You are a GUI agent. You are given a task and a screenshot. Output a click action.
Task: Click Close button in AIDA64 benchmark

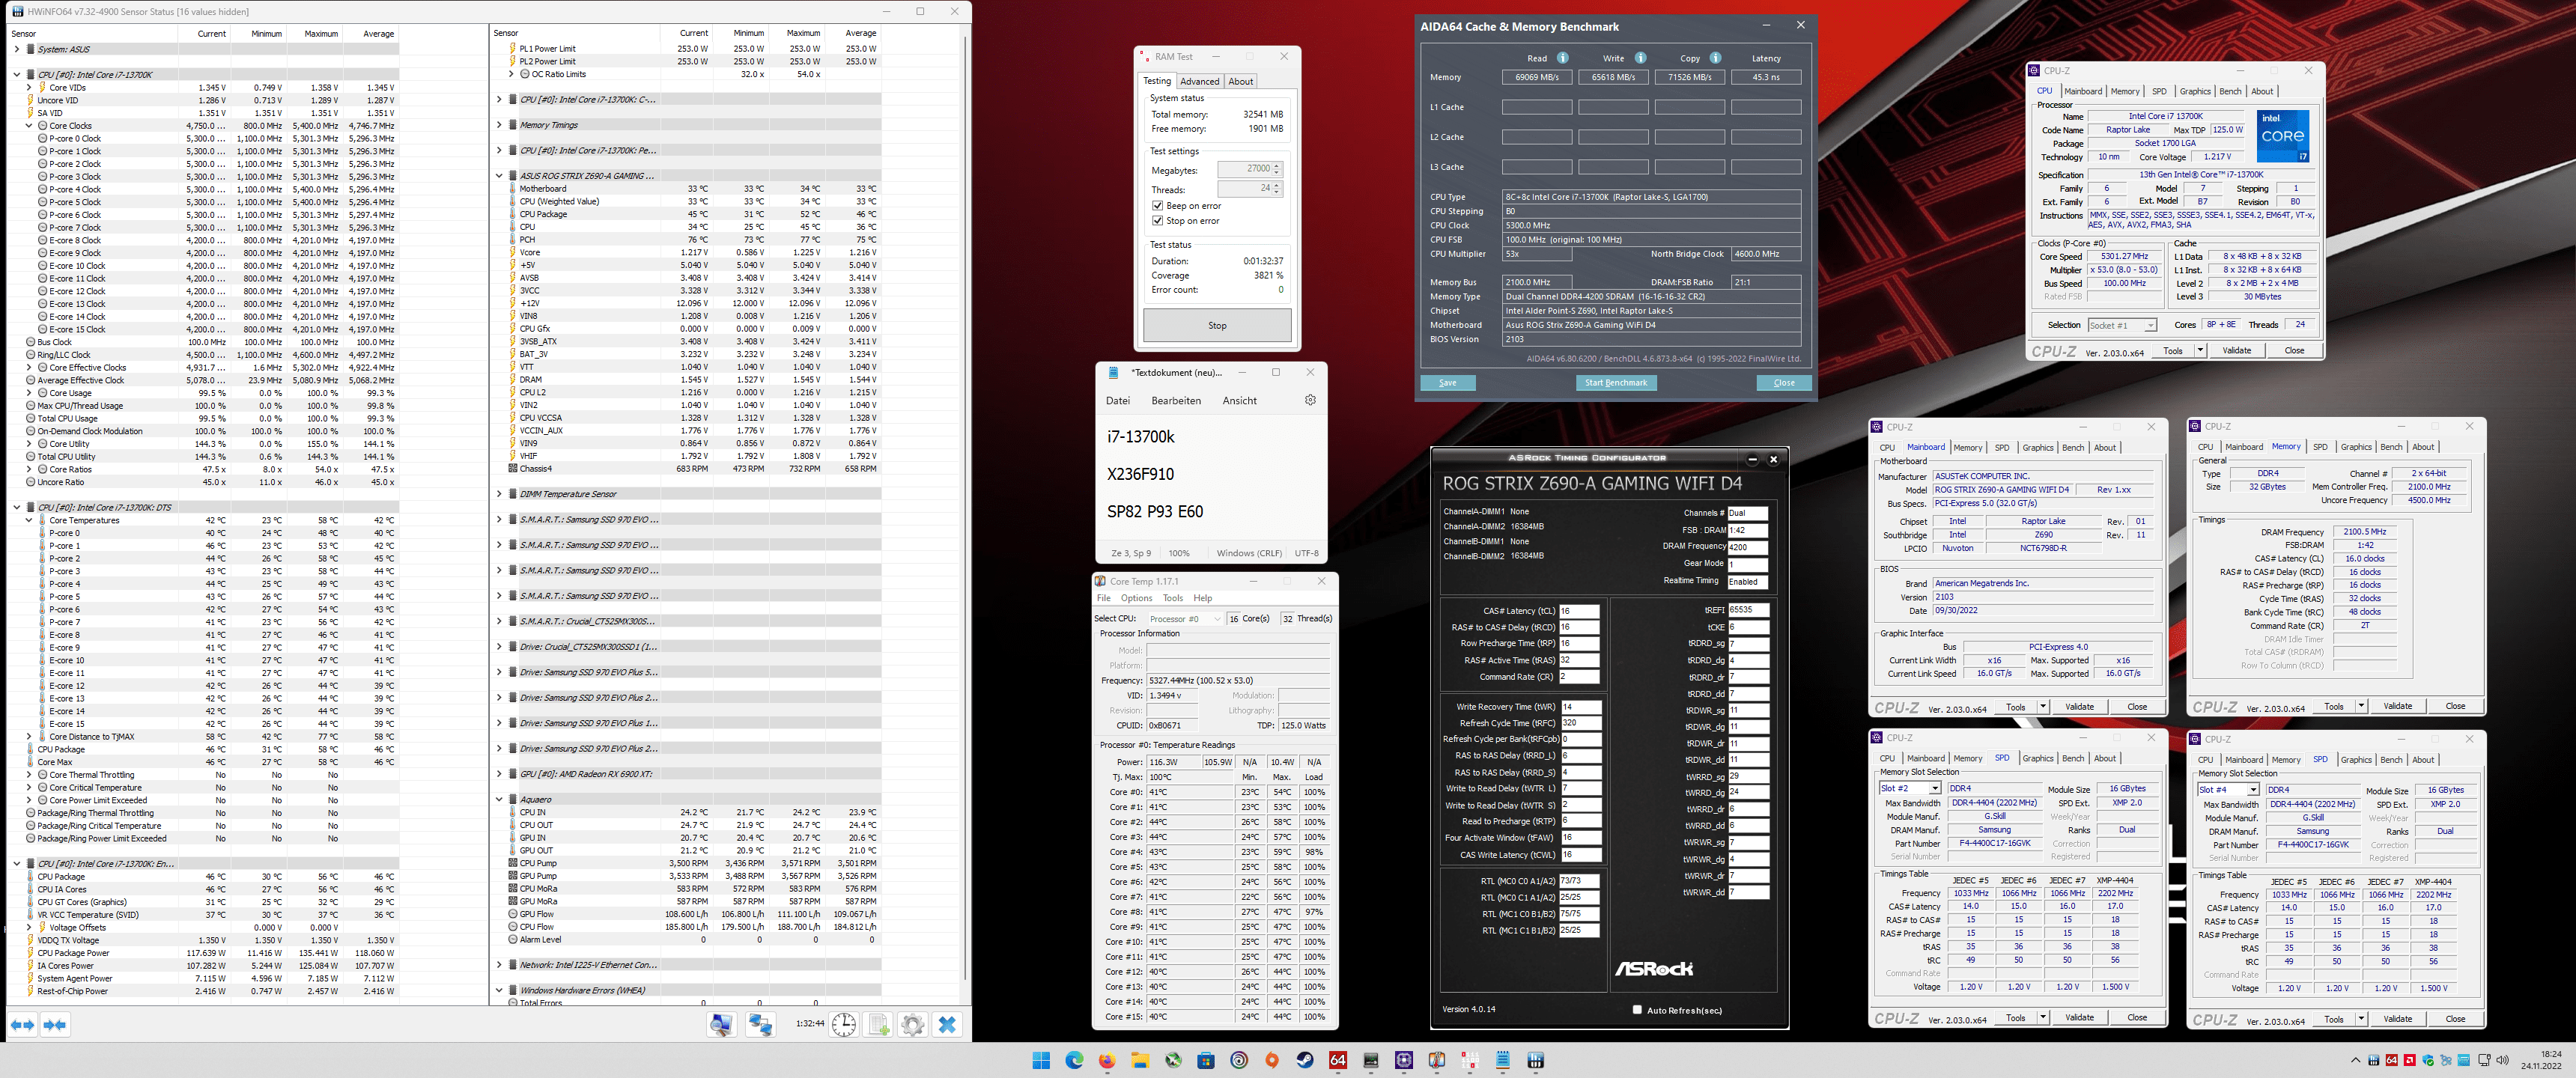click(1784, 383)
